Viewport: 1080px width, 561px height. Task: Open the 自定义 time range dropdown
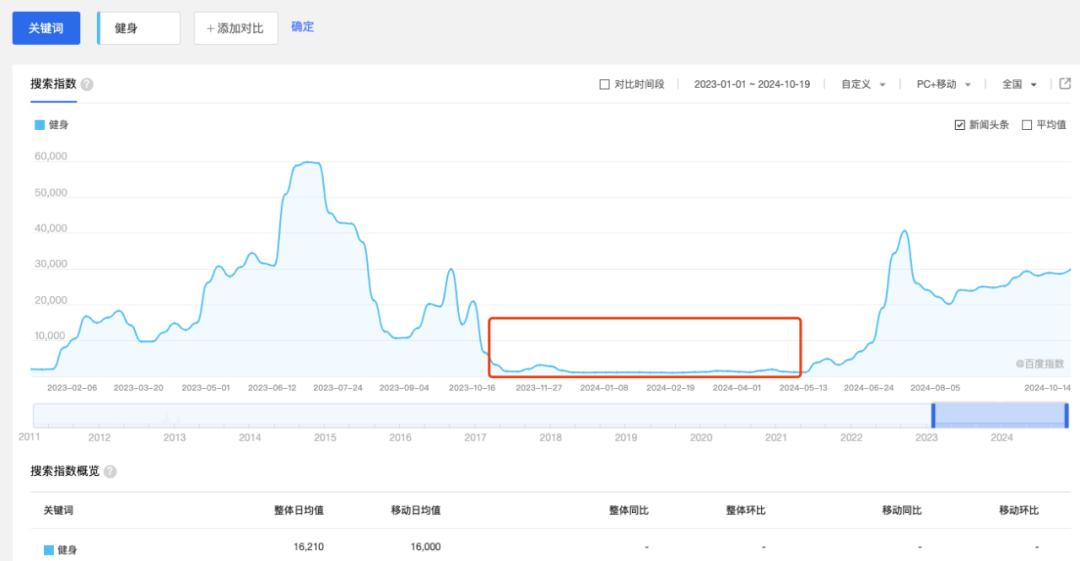pos(863,85)
